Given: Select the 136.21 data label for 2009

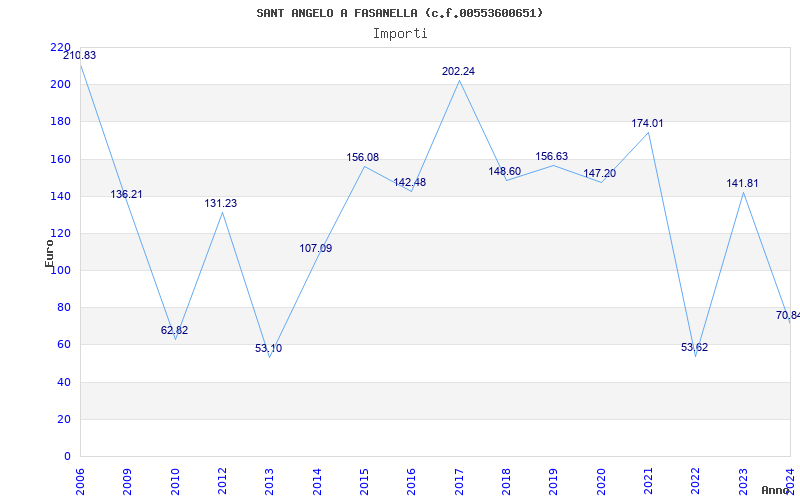Looking at the screenshot, I should tap(127, 194).
